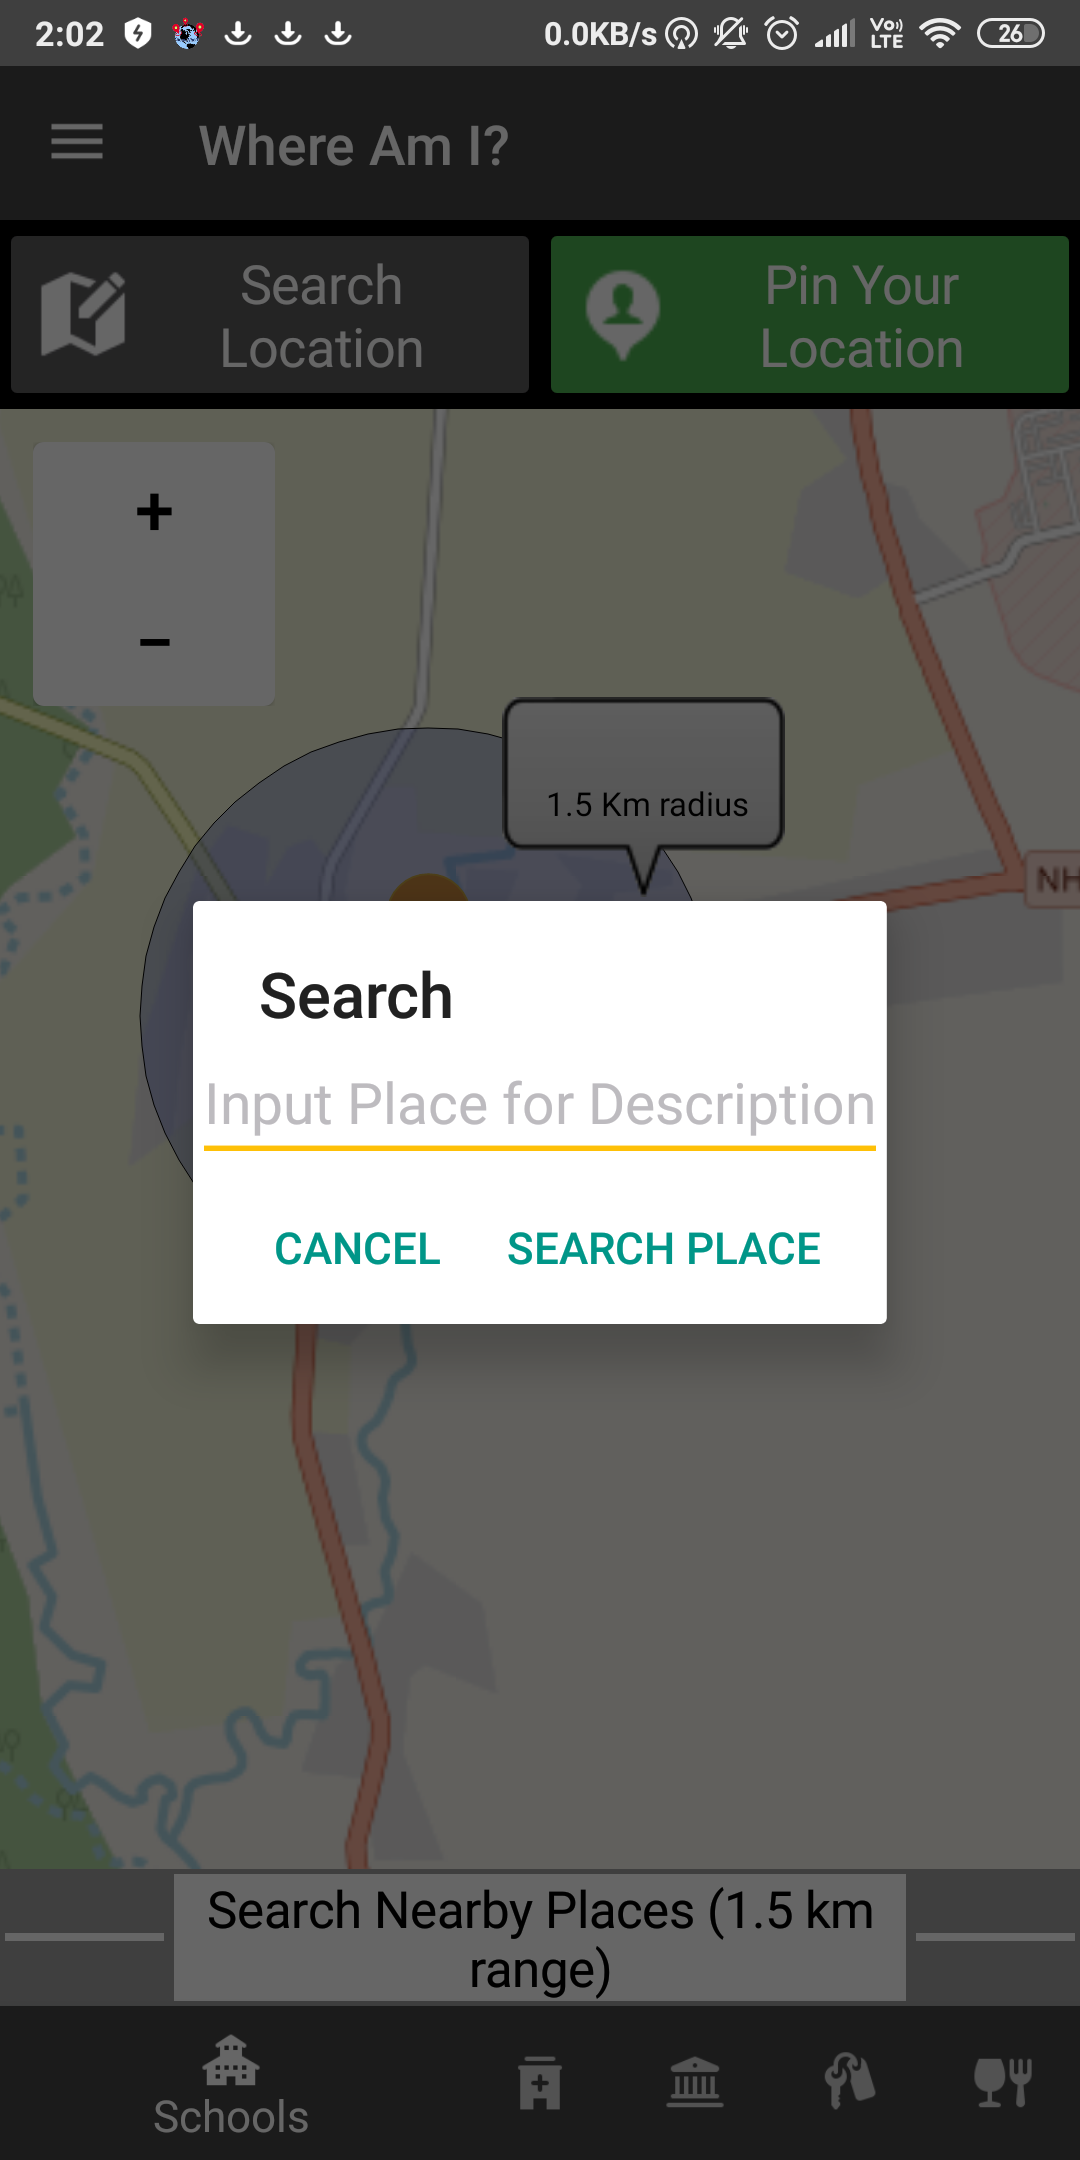Click the Search Location button label
Viewport: 1080px width, 2160px height.
tap(322, 316)
